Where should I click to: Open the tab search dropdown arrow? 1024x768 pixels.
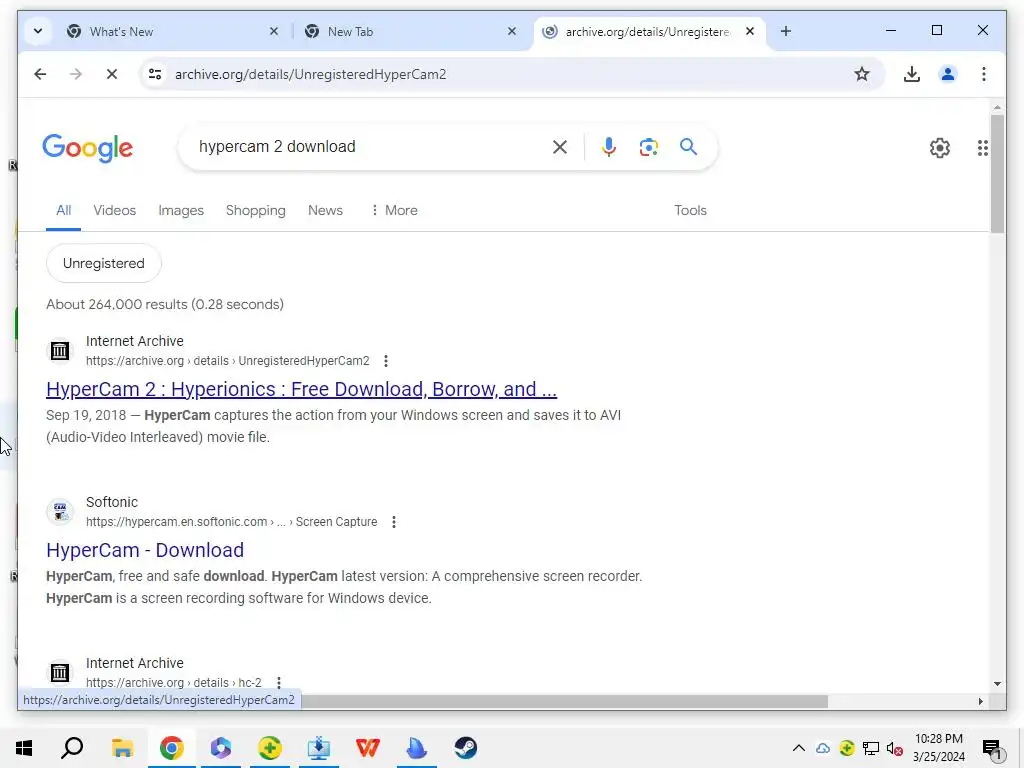click(x=38, y=31)
